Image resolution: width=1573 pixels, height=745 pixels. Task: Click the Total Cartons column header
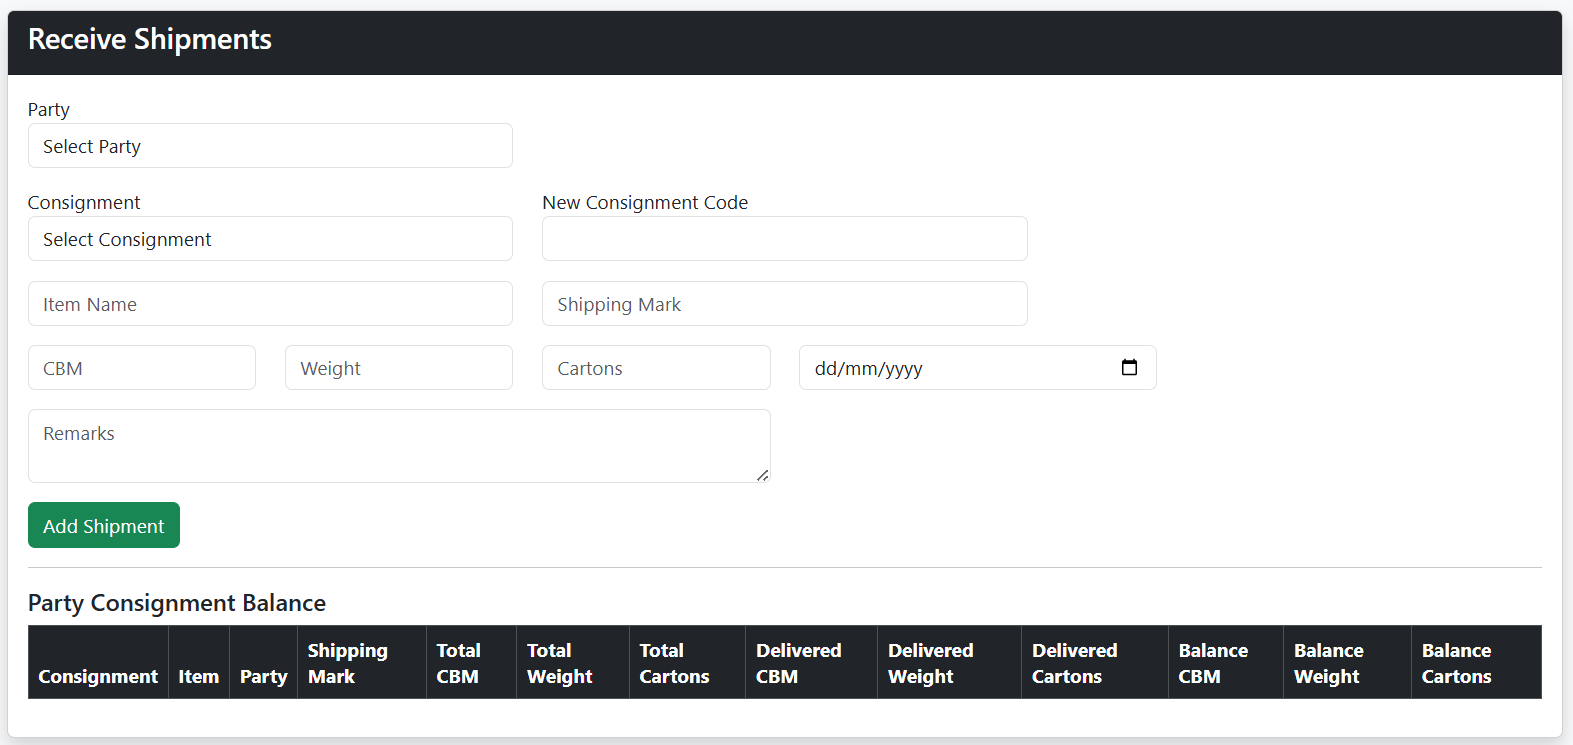[x=687, y=663]
